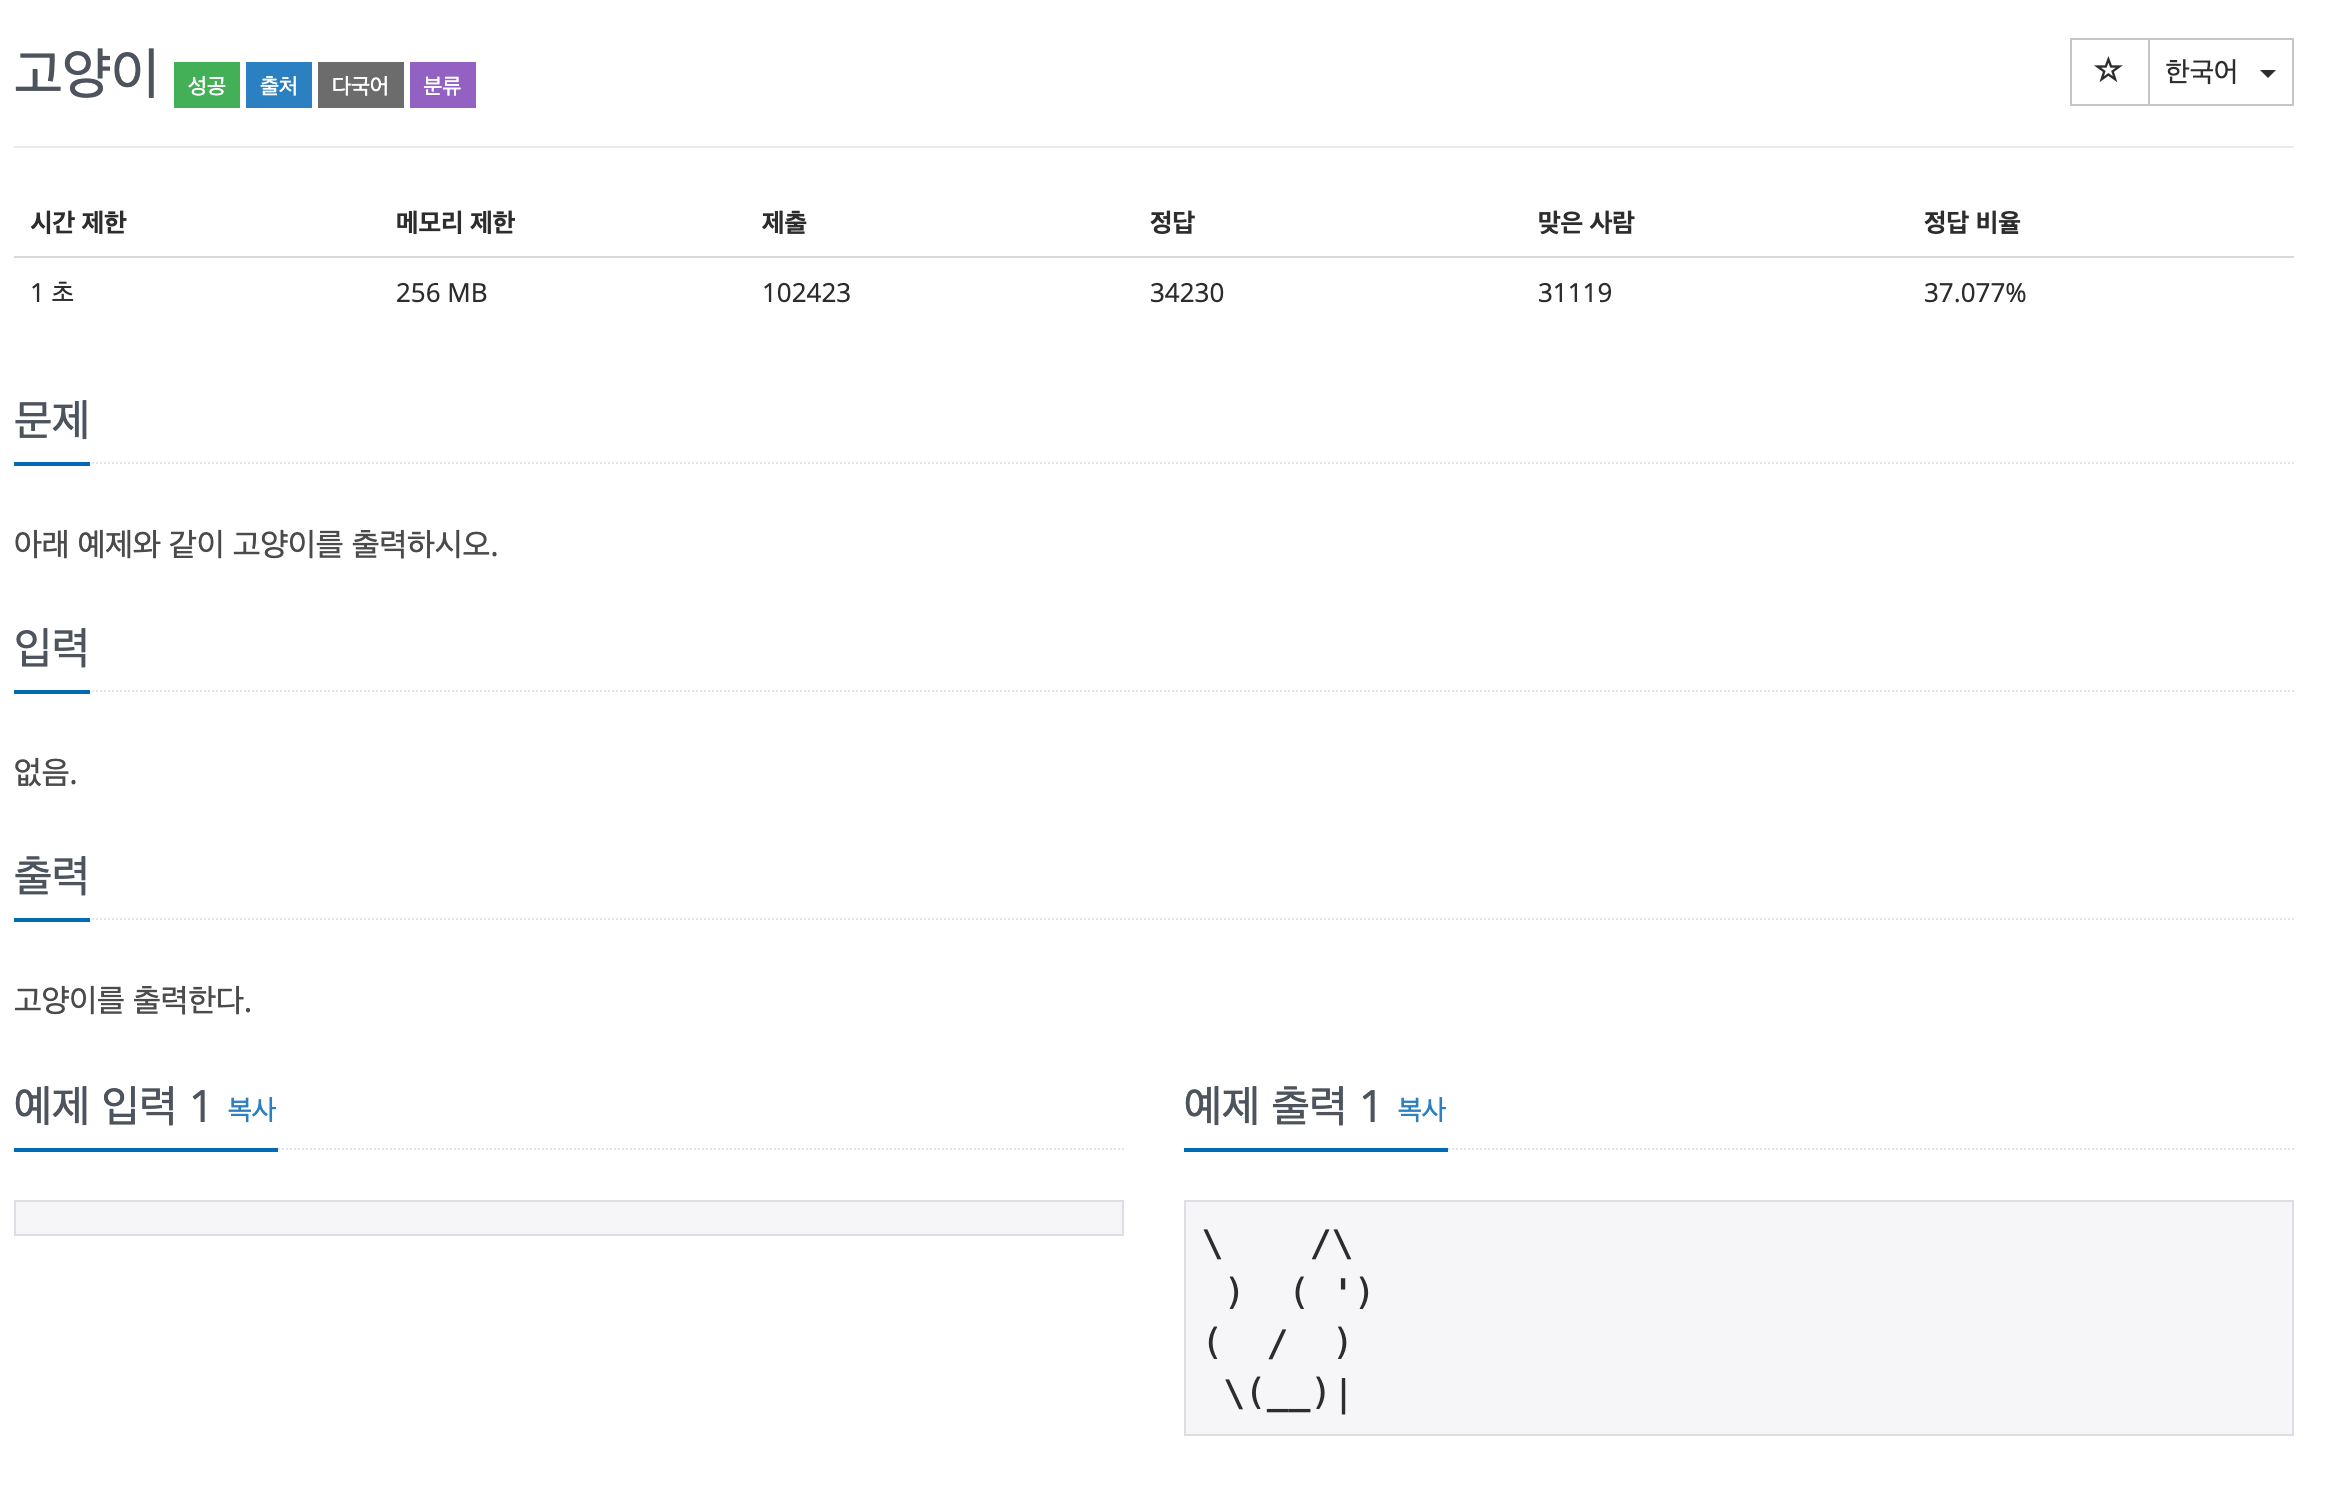Click the star favorite icon
This screenshot has width=2348, height=1488.
pyautogui.click(x=2108, y=71)
